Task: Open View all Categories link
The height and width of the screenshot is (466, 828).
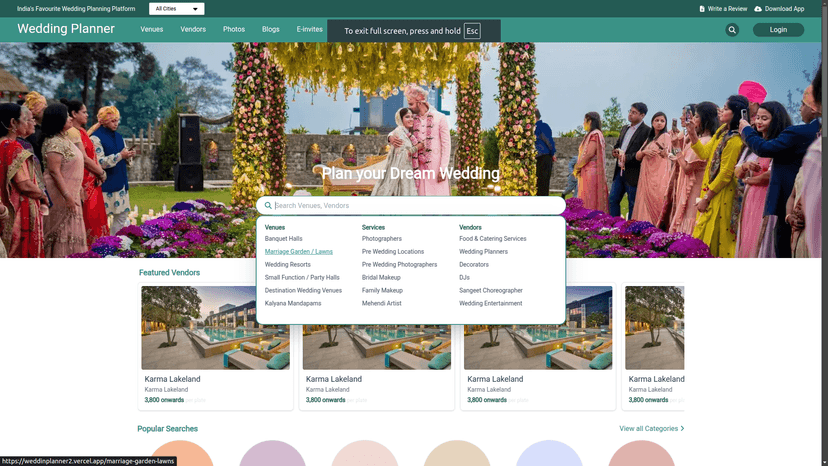Action: coord(652,428)
